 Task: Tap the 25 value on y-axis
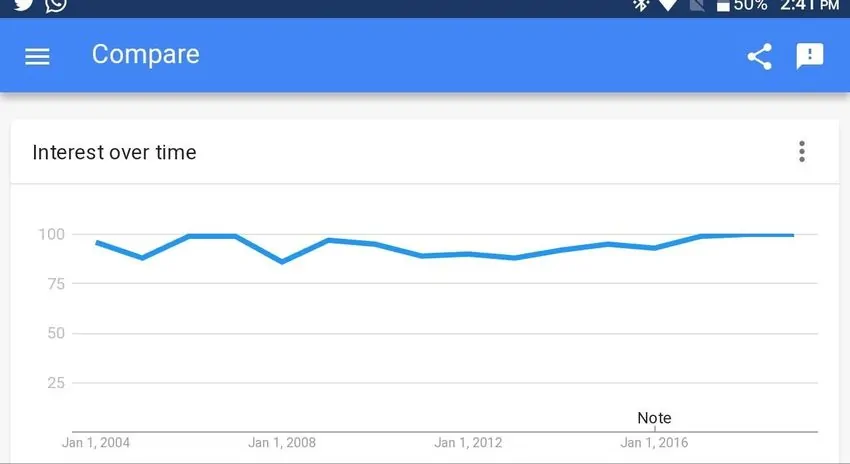click(x=56, y=383)
